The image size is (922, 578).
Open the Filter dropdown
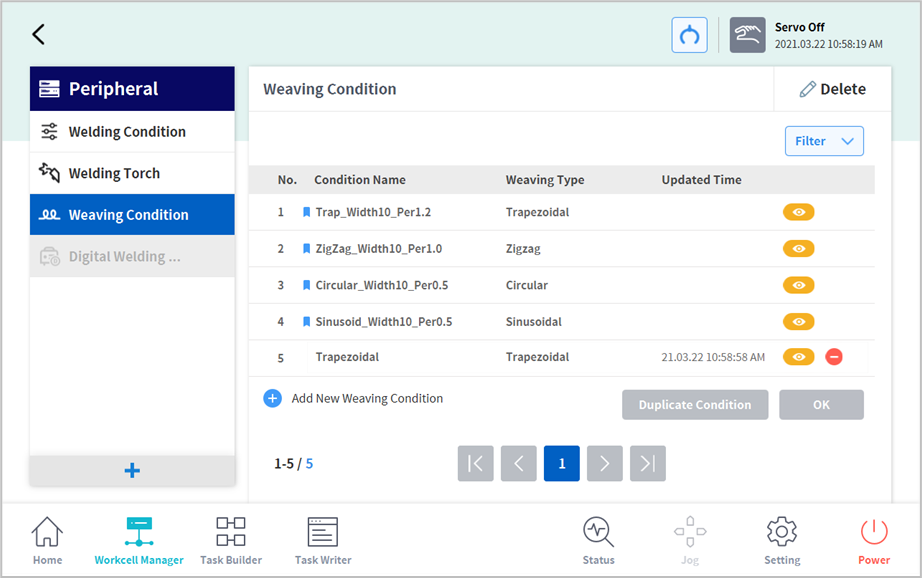click(823, 141)
